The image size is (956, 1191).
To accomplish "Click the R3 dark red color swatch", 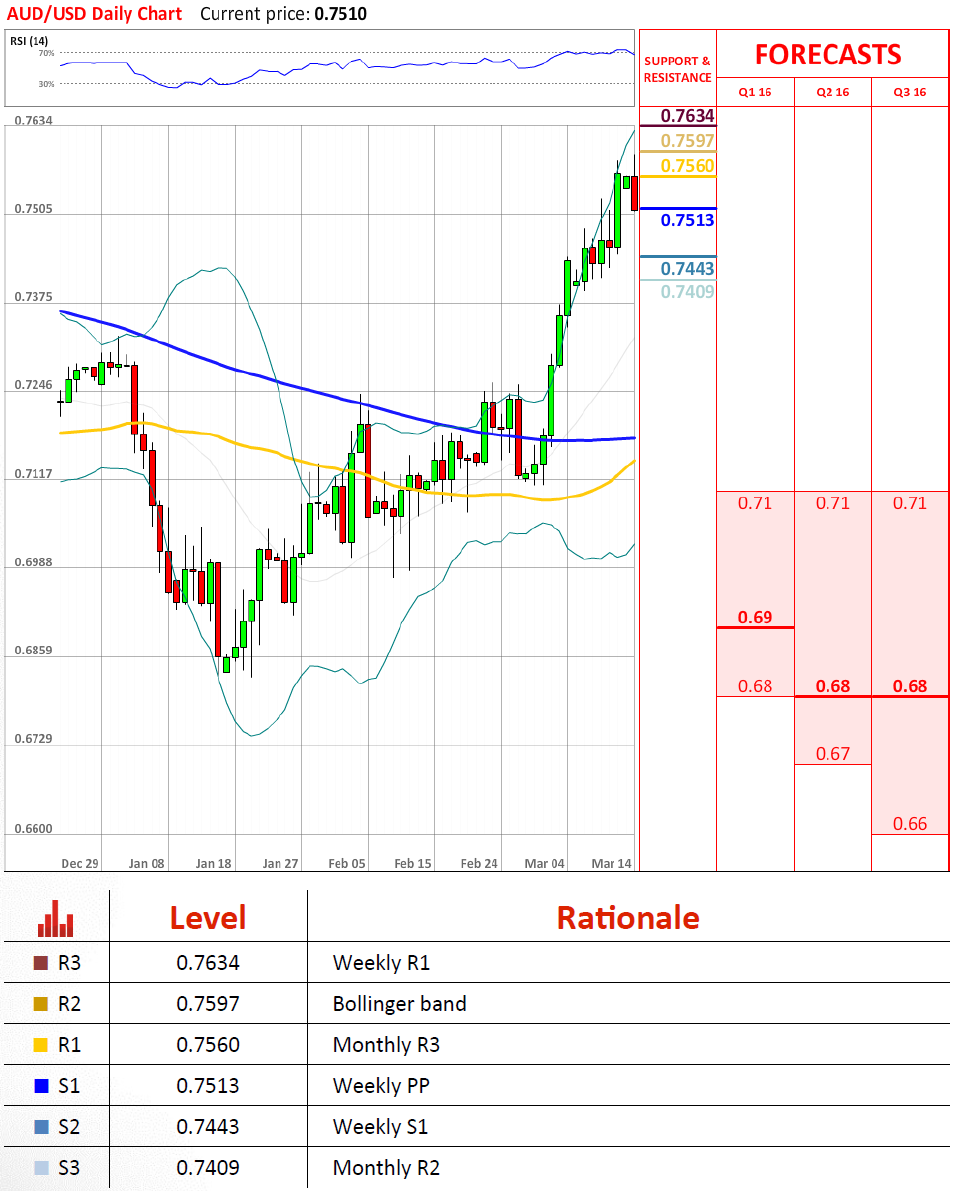I will point(41,963).
